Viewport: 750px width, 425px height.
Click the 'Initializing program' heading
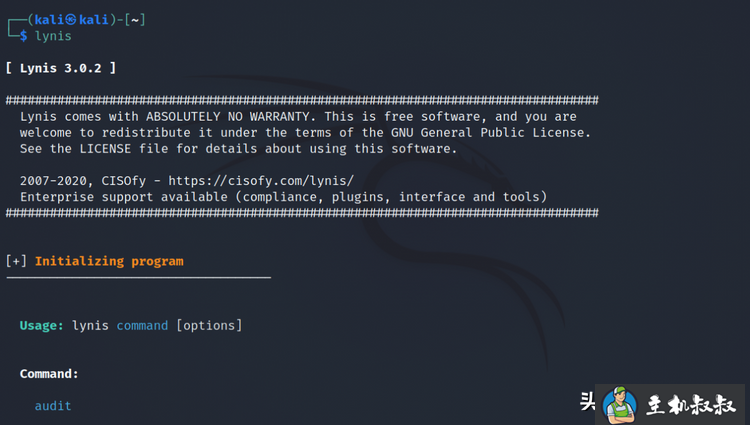pyautogui.click(x=109, y=261)
